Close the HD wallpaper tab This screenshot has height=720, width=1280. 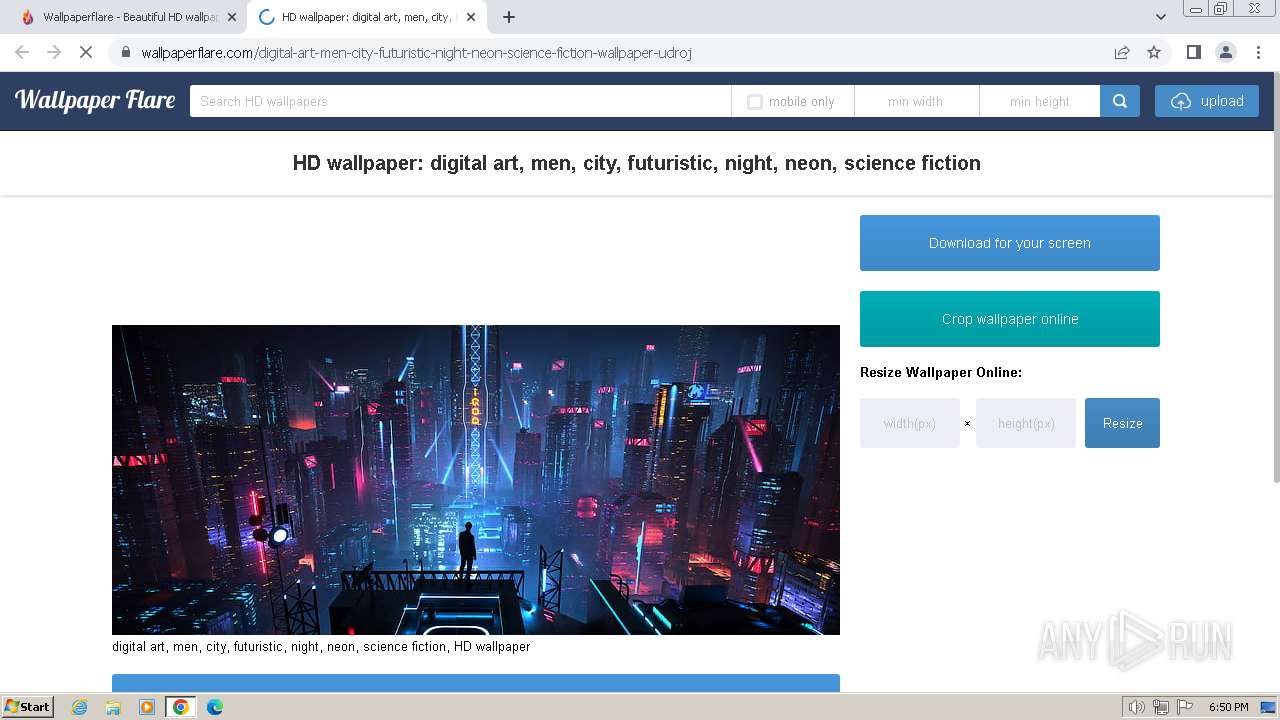[x=471, y=17]
